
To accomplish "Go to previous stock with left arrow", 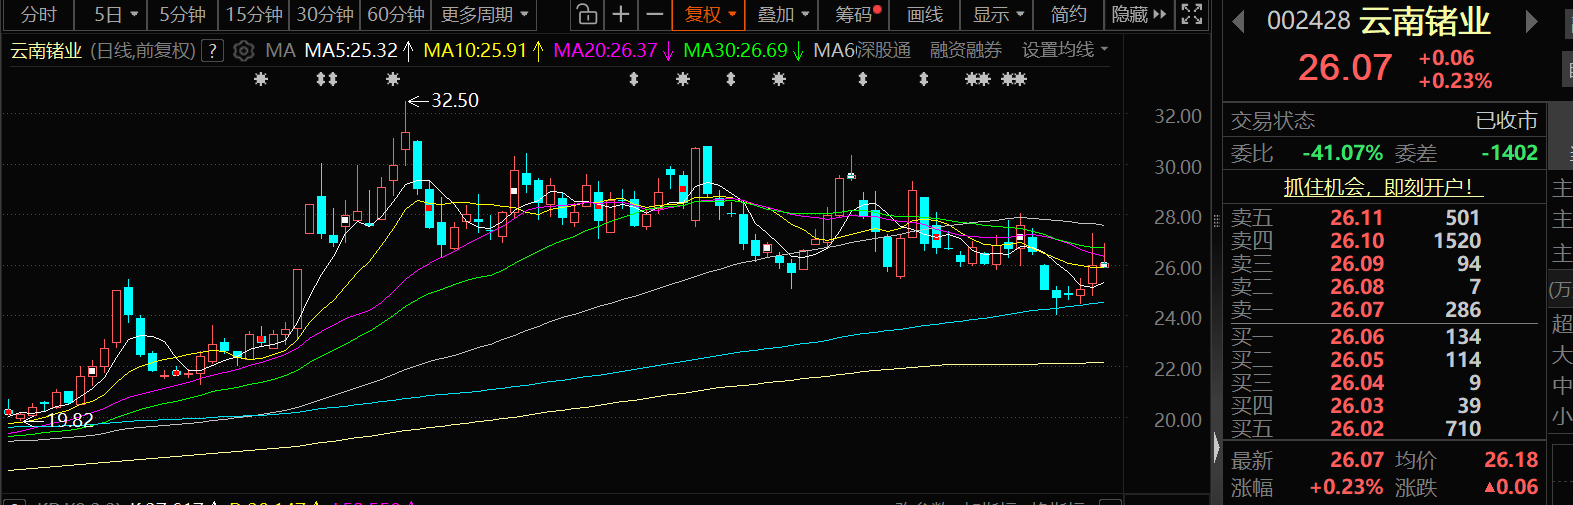I will (x=1239, y=21).
